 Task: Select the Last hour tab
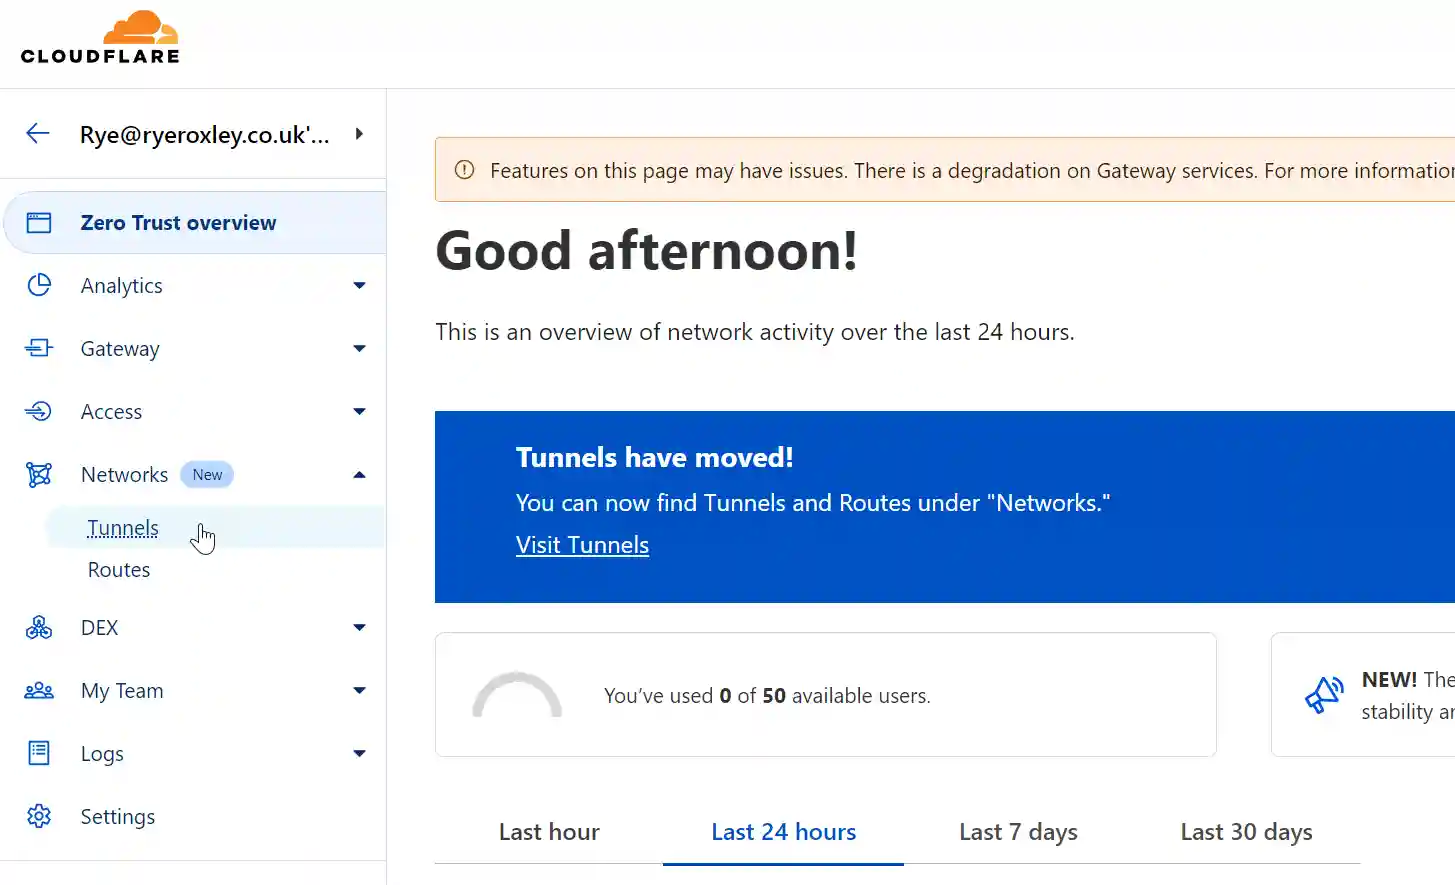tap(548, 831)
